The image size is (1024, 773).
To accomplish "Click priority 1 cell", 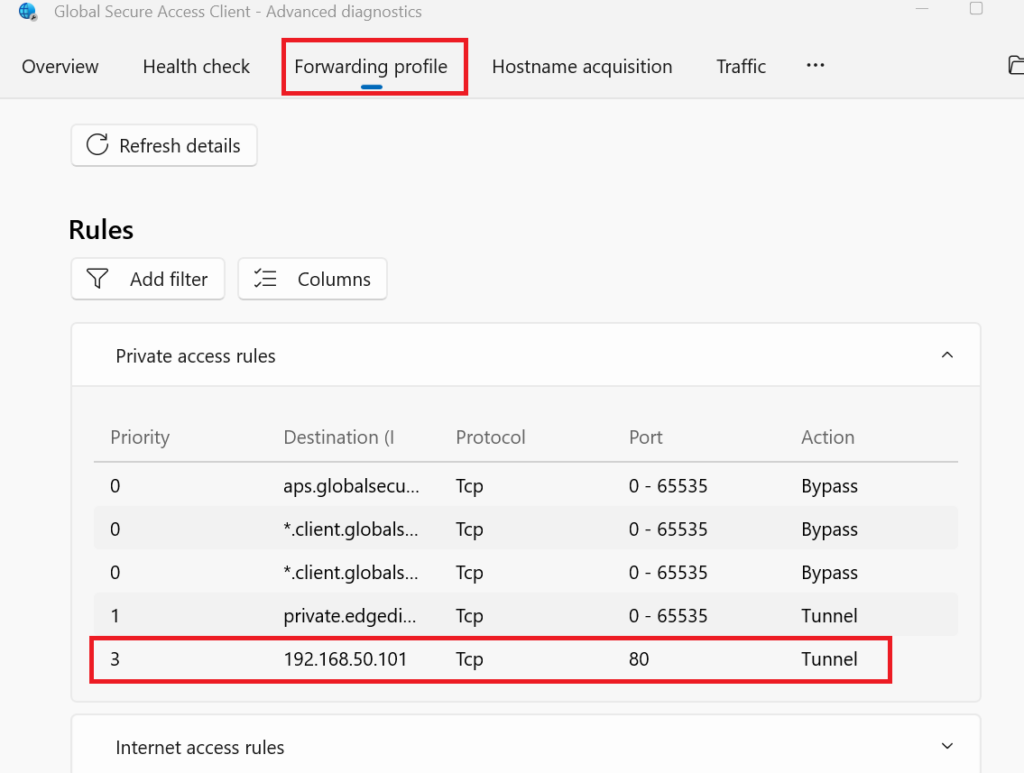I will pyautogui.click(x=115, y=616).
